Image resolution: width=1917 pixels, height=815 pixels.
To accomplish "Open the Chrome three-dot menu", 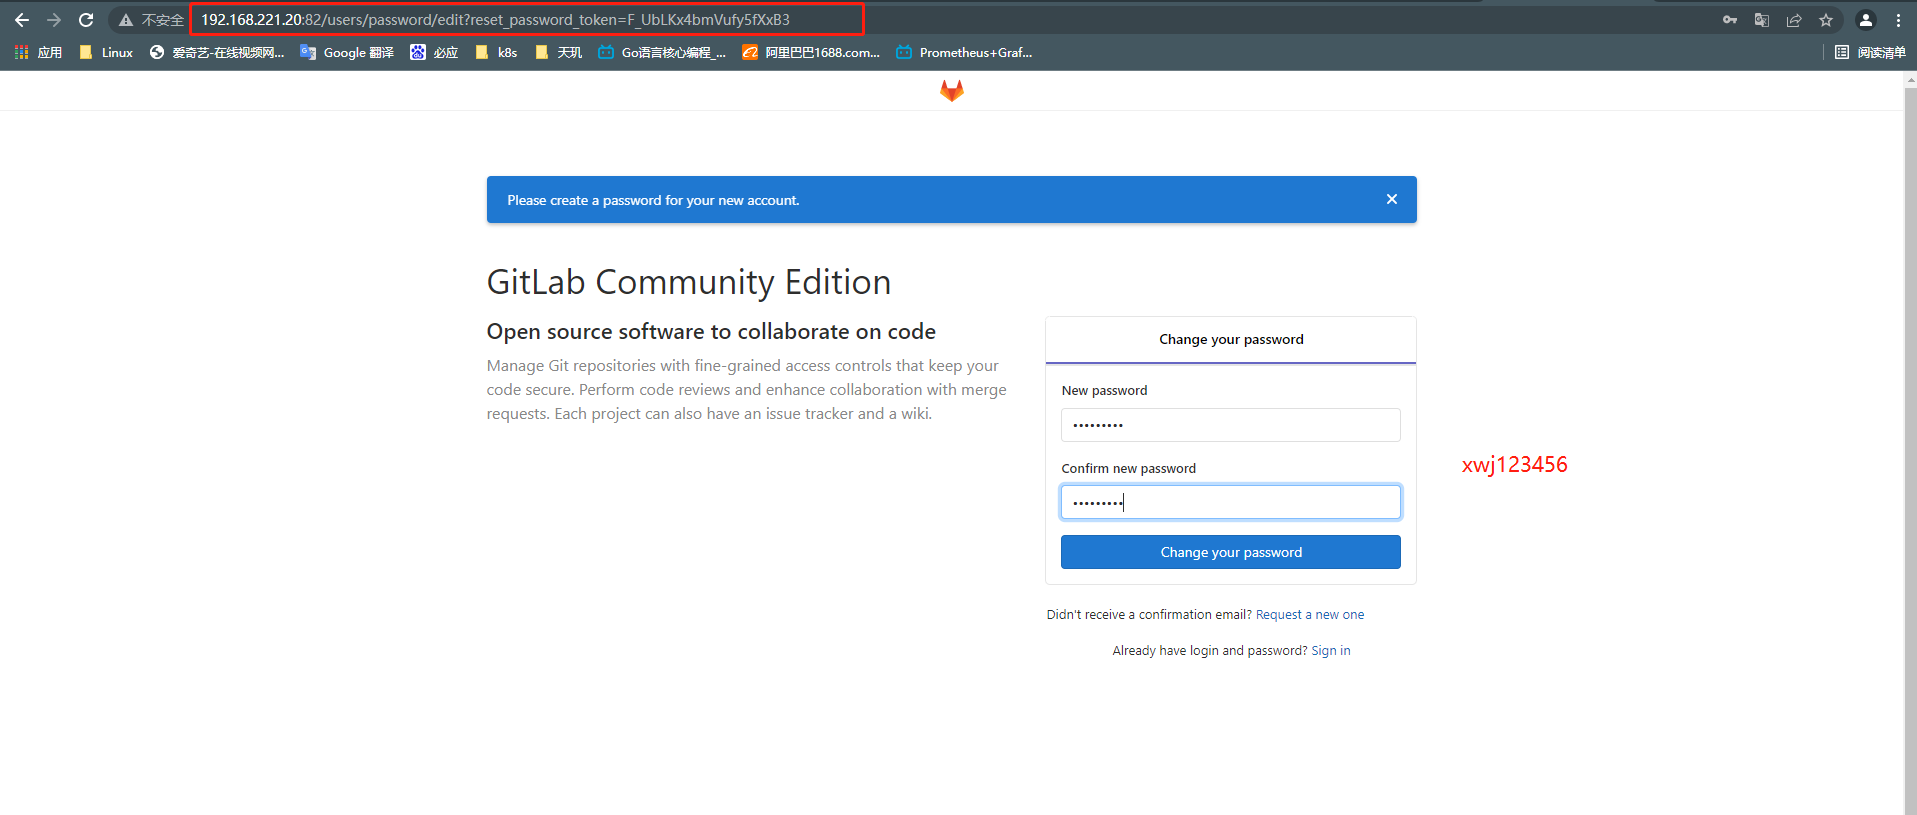I will coord(1898,20).
